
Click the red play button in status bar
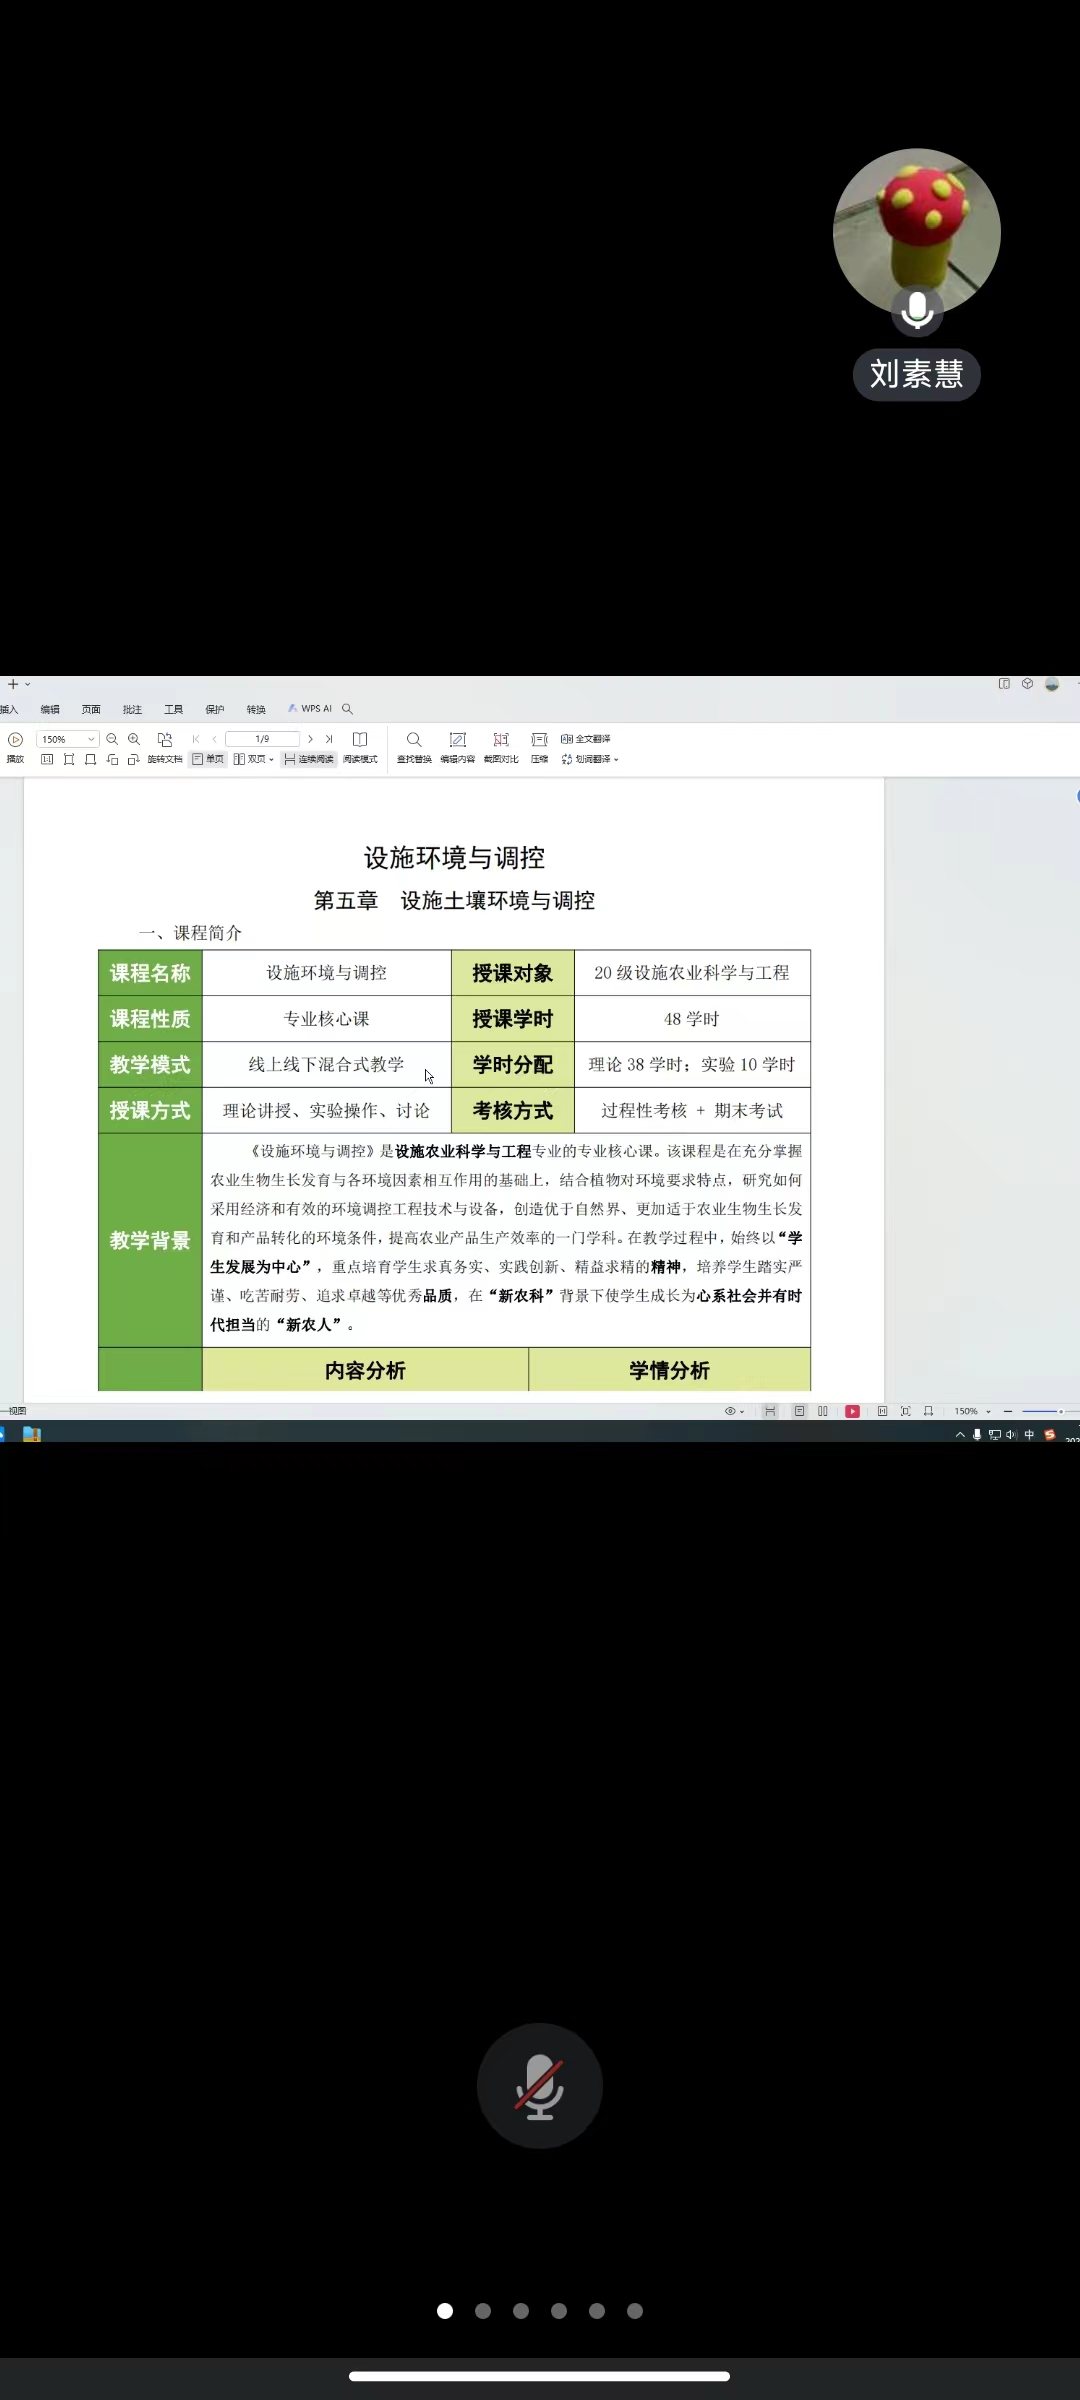click(x=852, y=1411)
